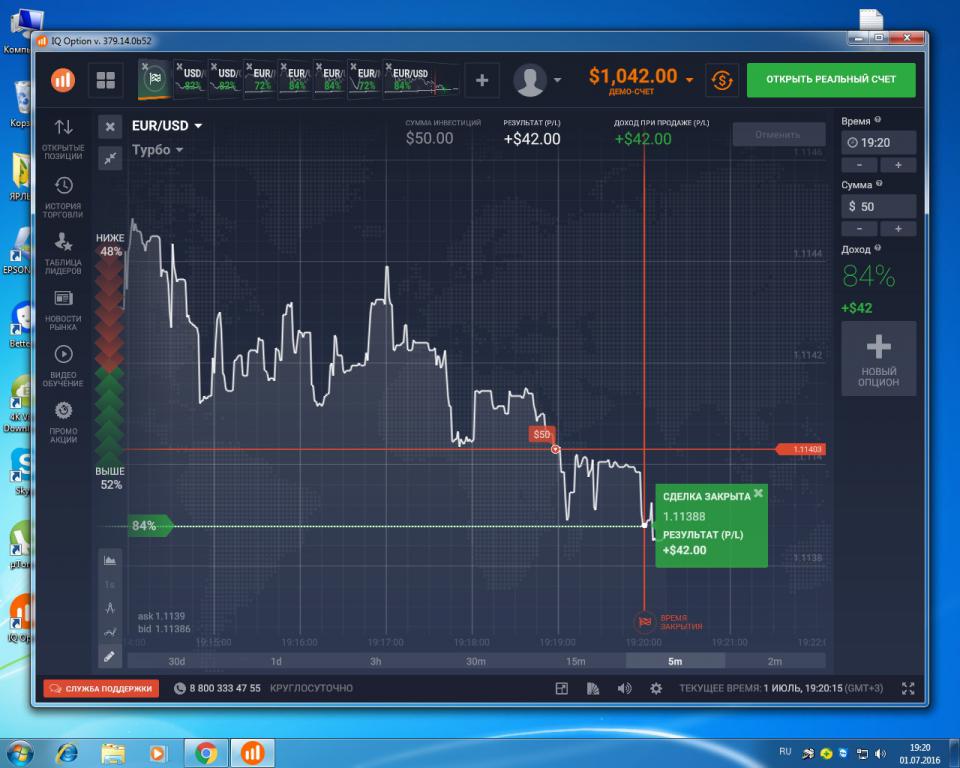Set chart timeframe to 2m
This screenshot has height=768, width=960.
[x=775, y=661]
